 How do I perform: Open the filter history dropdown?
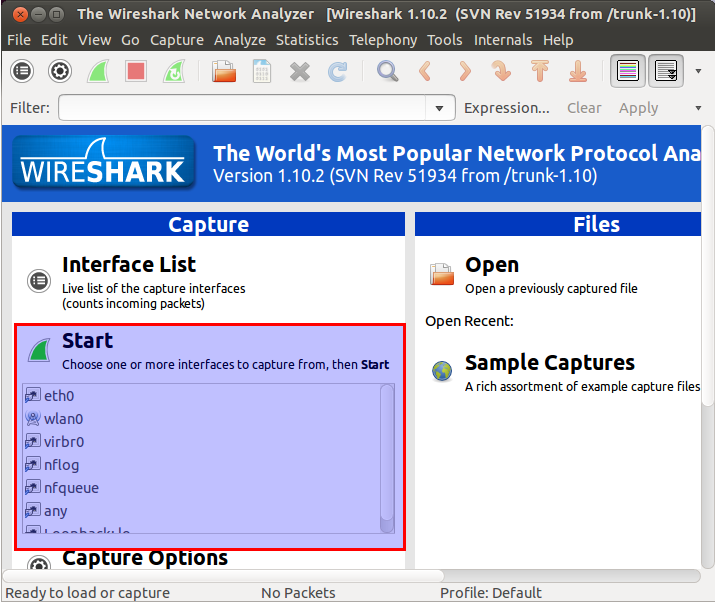click(440, 108)
